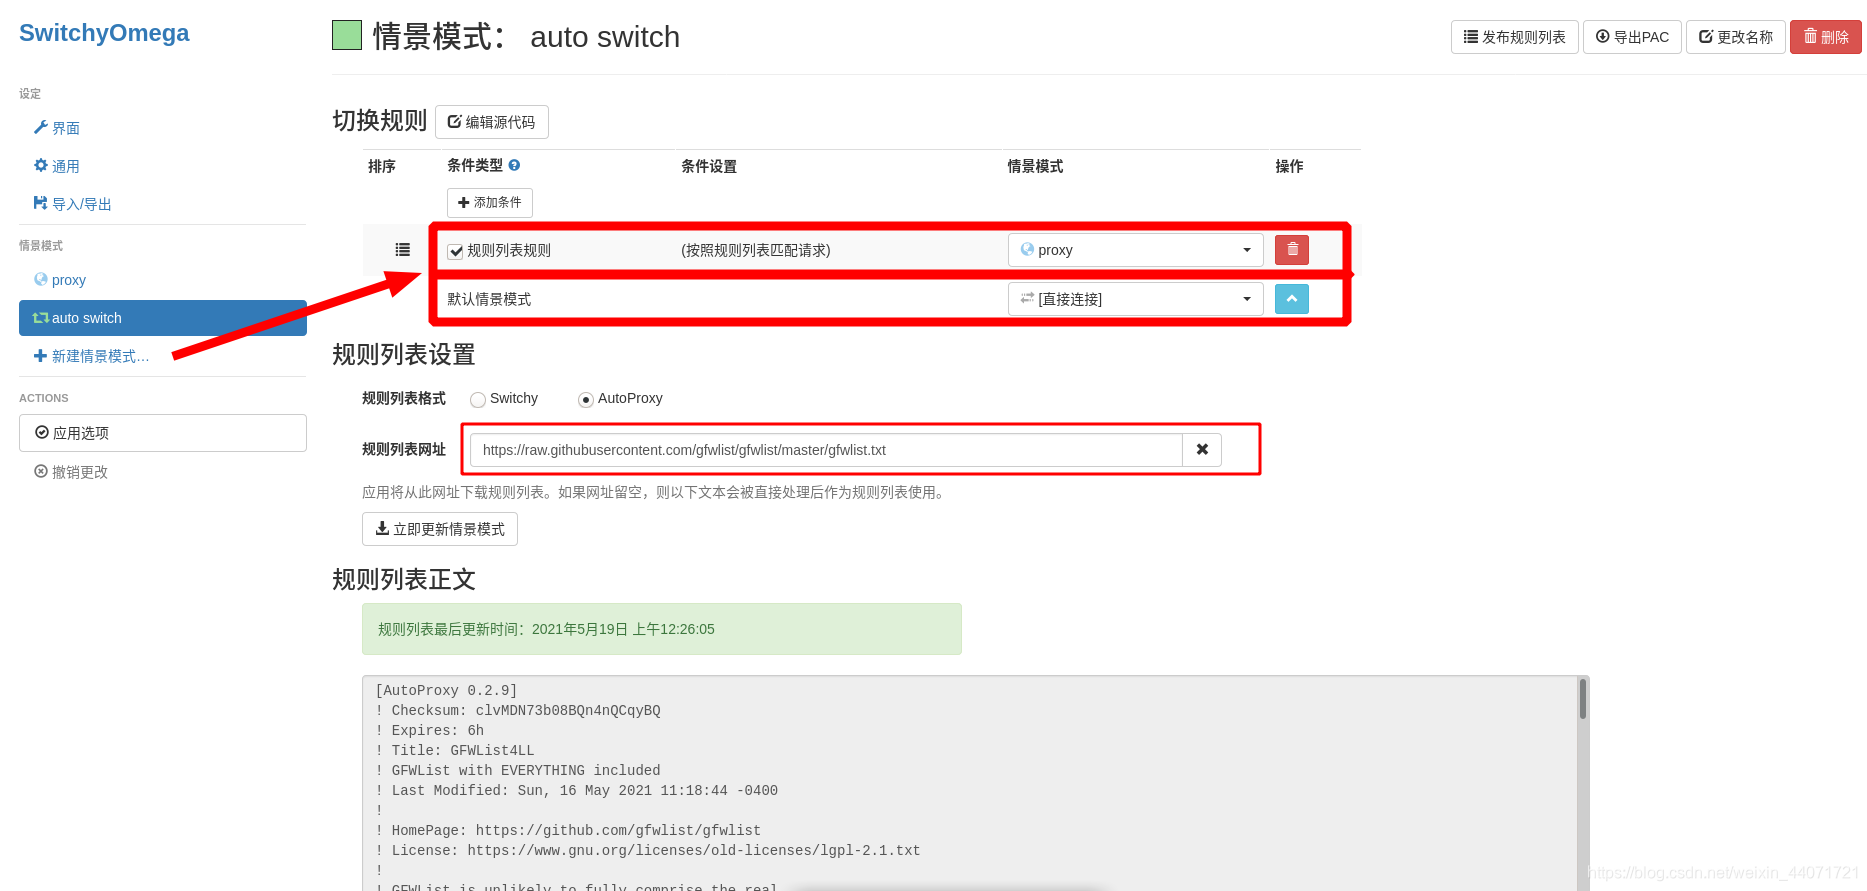Click the 规则列表网址 URL input field
The width and height of the screenshot is (1867, 891).
826,450
